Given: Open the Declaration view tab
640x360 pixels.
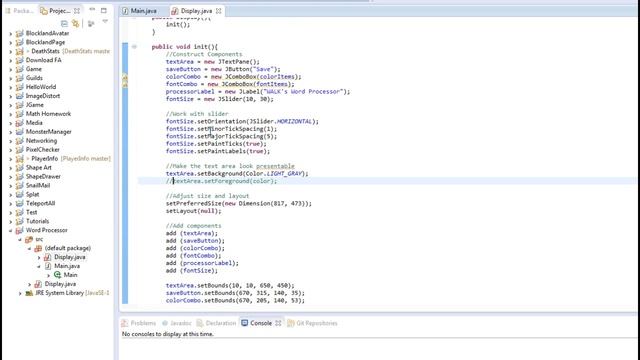Looking at the screenshot, I should click(x=216, y=323).
